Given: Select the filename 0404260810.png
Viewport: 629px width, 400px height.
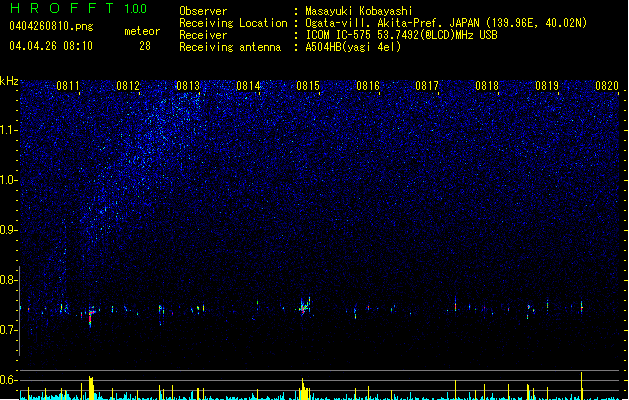Looking at the screenshot, I should coord(51,26).
